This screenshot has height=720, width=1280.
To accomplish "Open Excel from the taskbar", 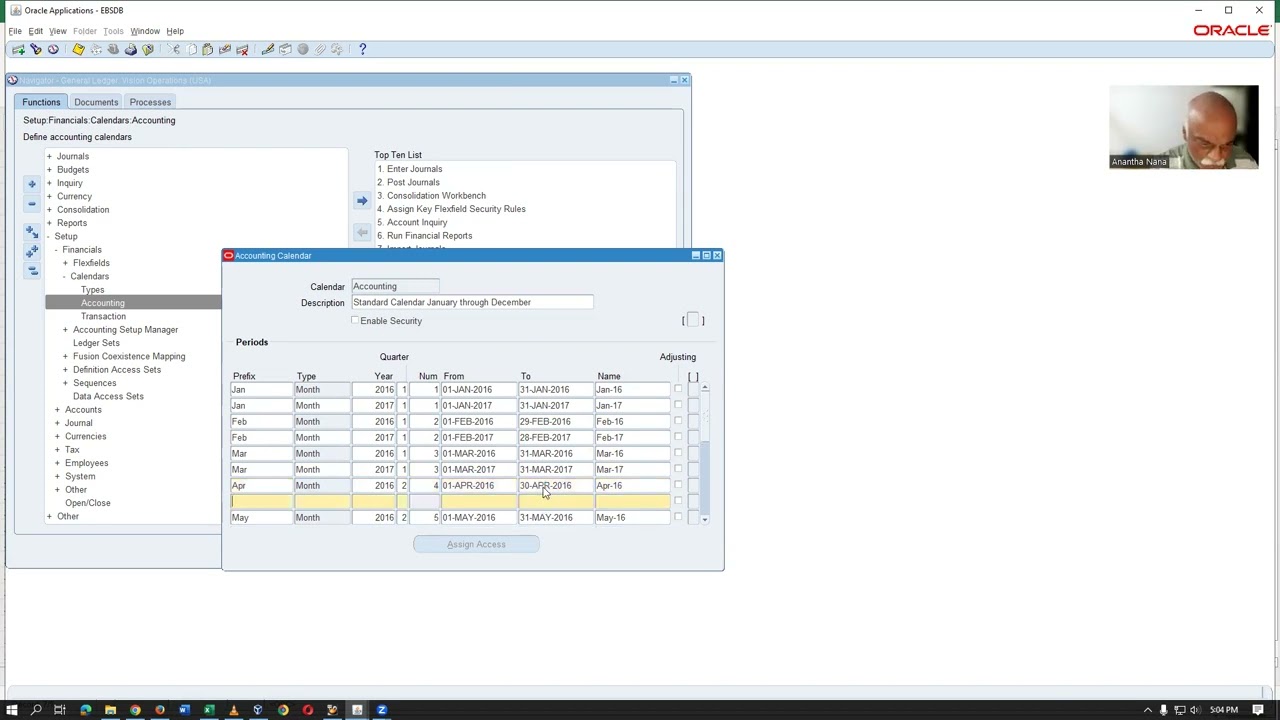I will [209, 710].
